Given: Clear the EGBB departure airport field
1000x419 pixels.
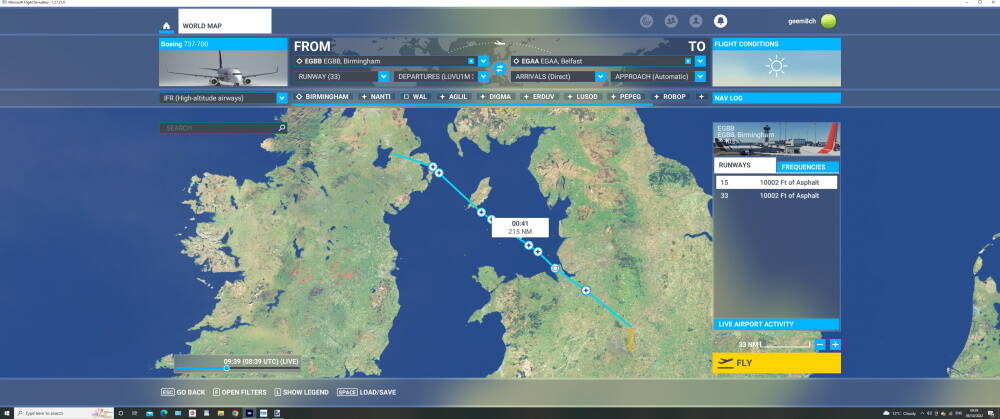Looking at the screenshot, I should click(x=471, y=61).
